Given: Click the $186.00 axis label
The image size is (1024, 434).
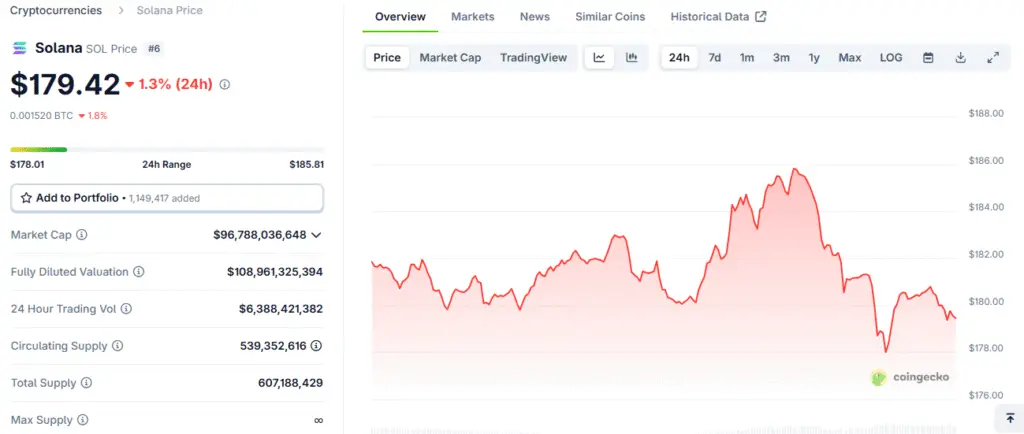Looking at the screenshot, I should coord(986,161).
